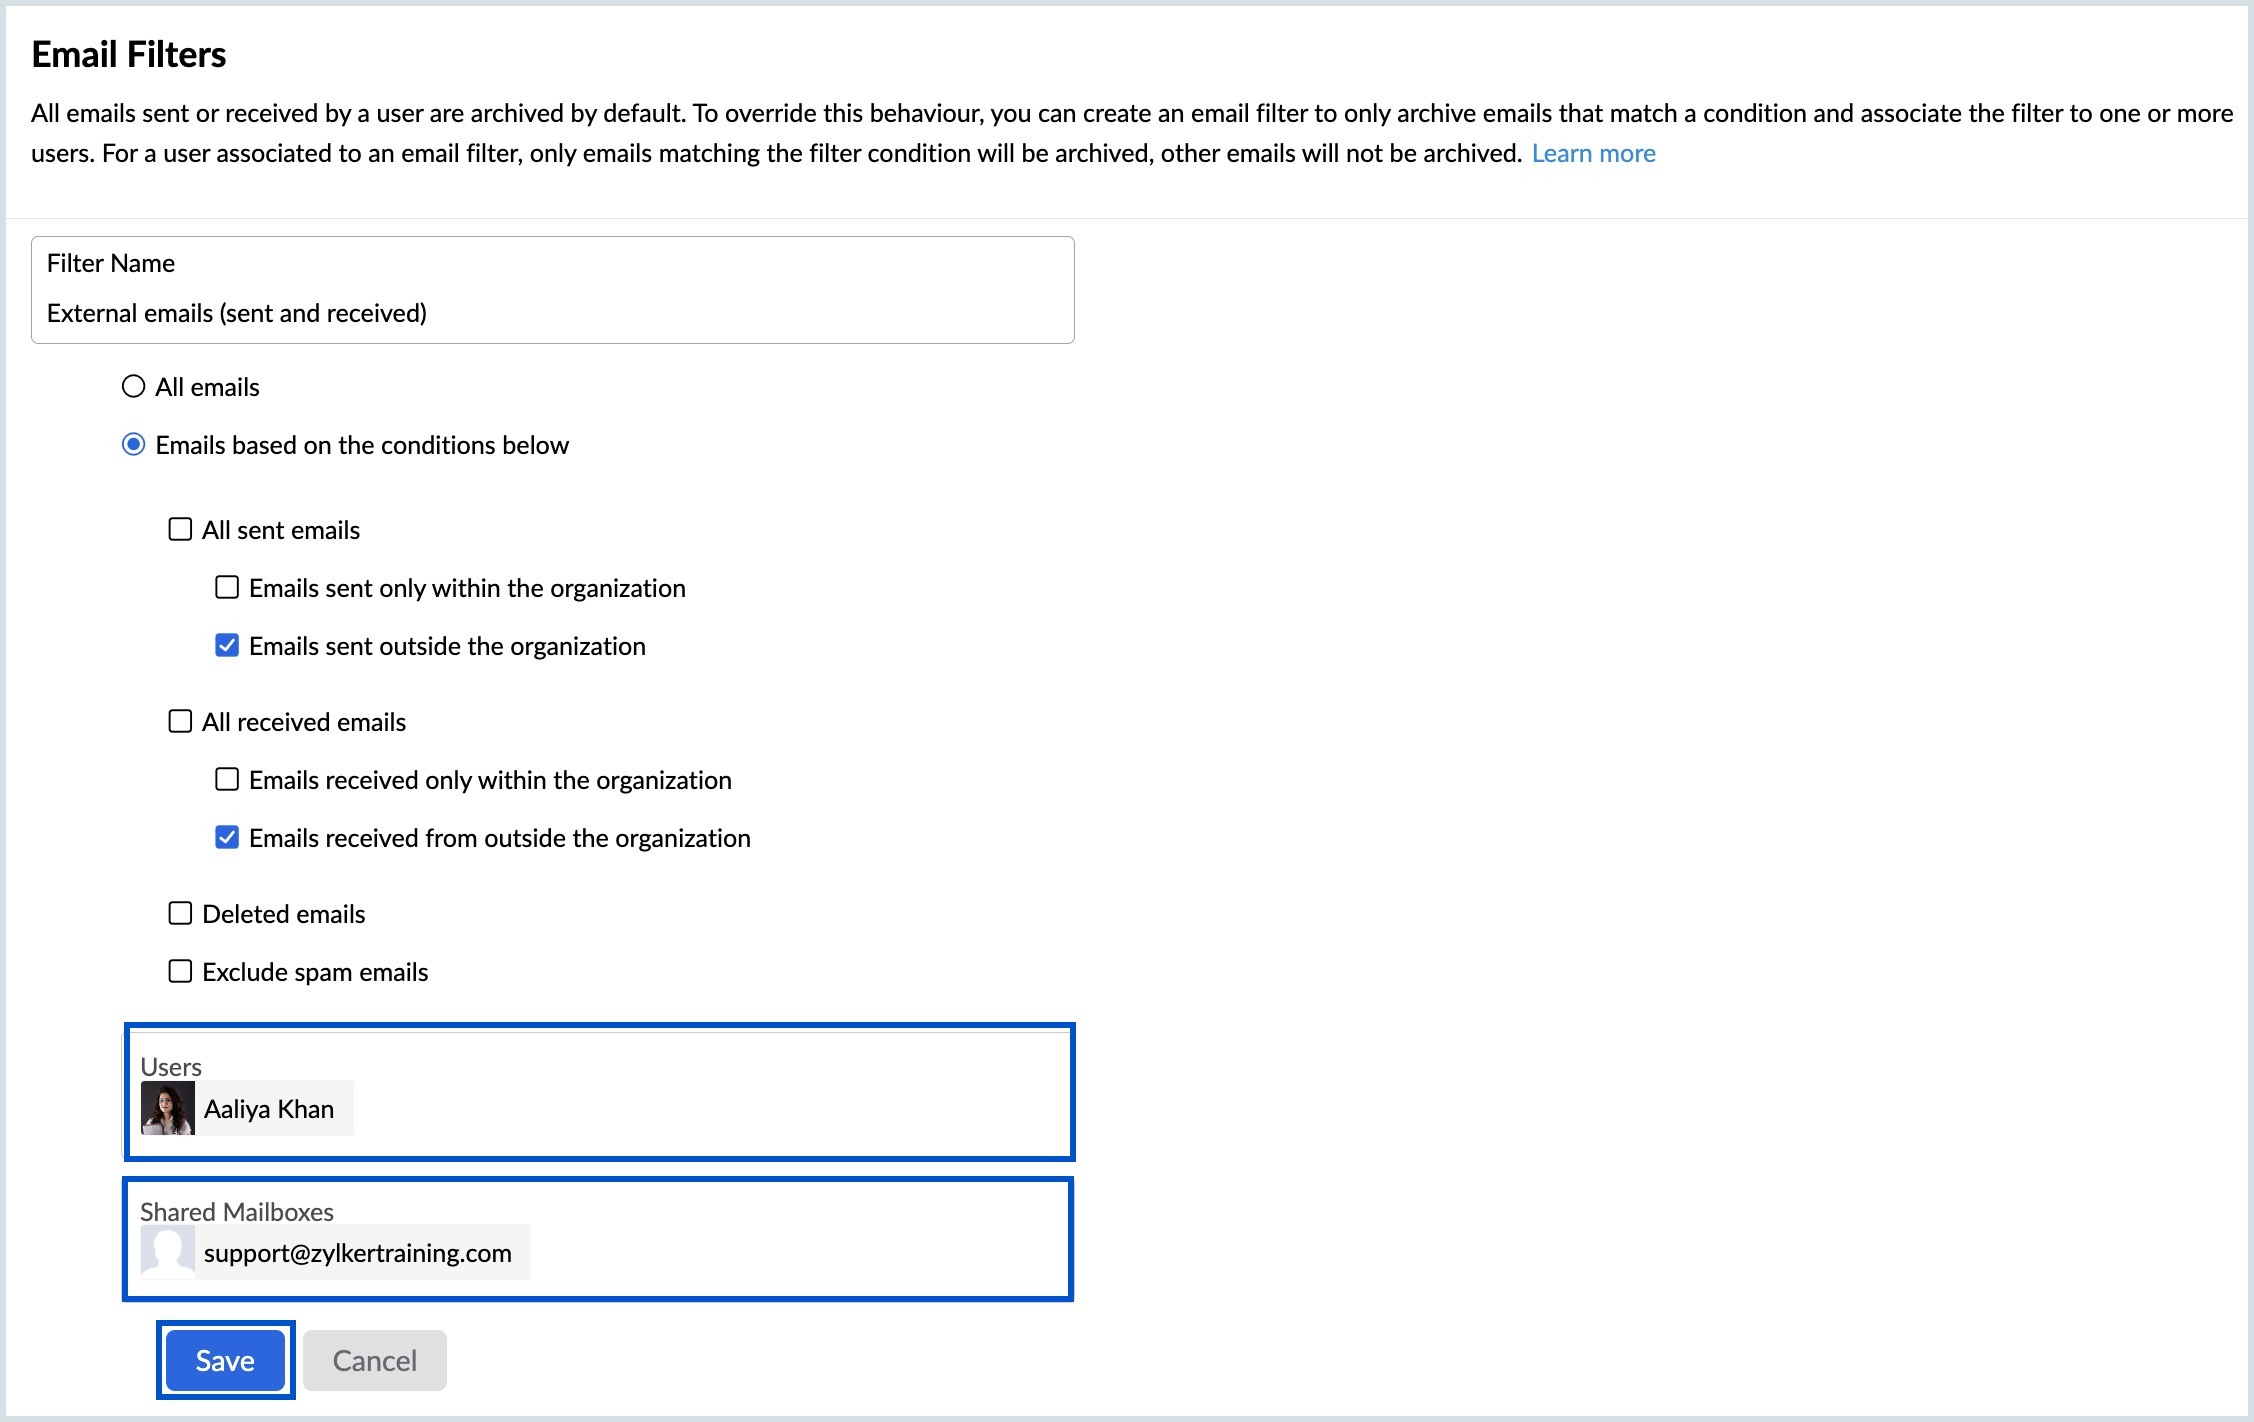Uncheck Emails received from outside the organization
This screenshot has width=2254, height=1422.
tap(227, 837)
